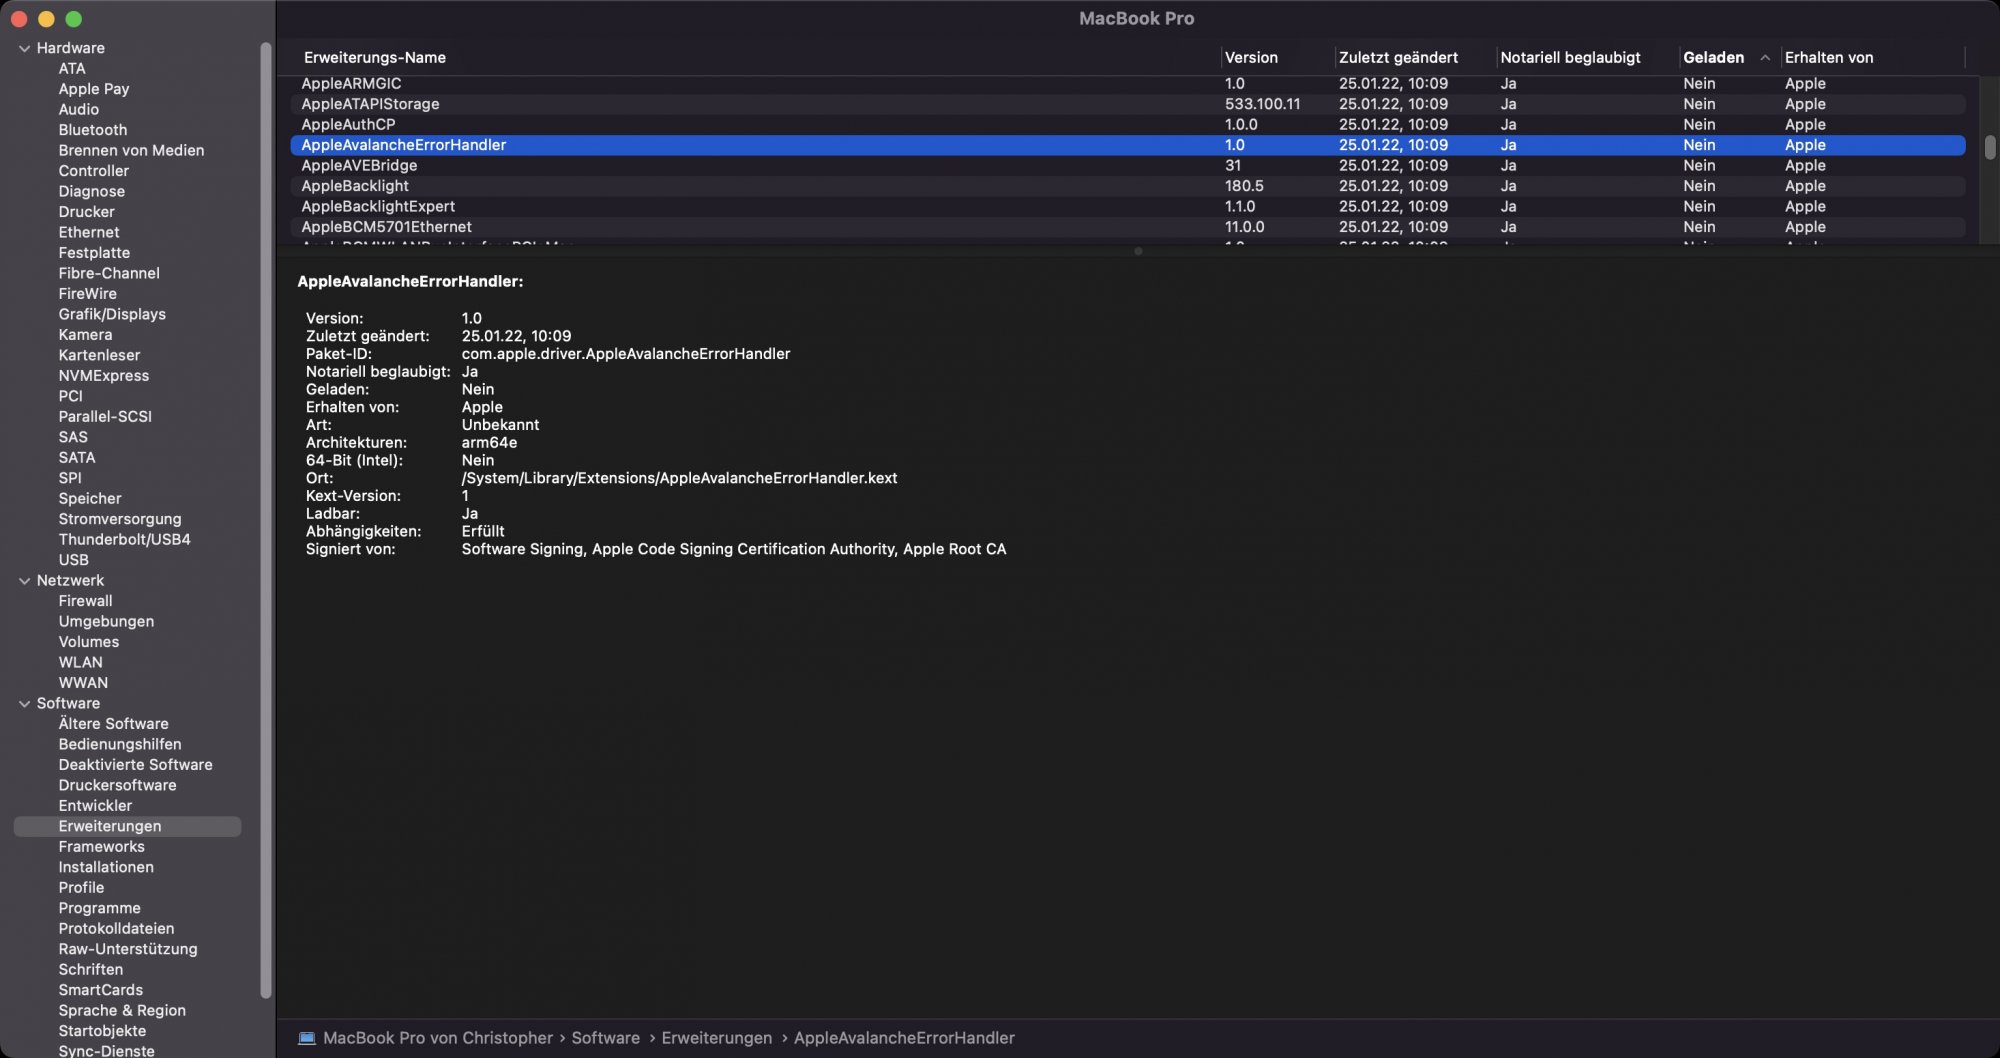
Task: Open Kamera in the sidebar
Action: (x=85, y=335)
